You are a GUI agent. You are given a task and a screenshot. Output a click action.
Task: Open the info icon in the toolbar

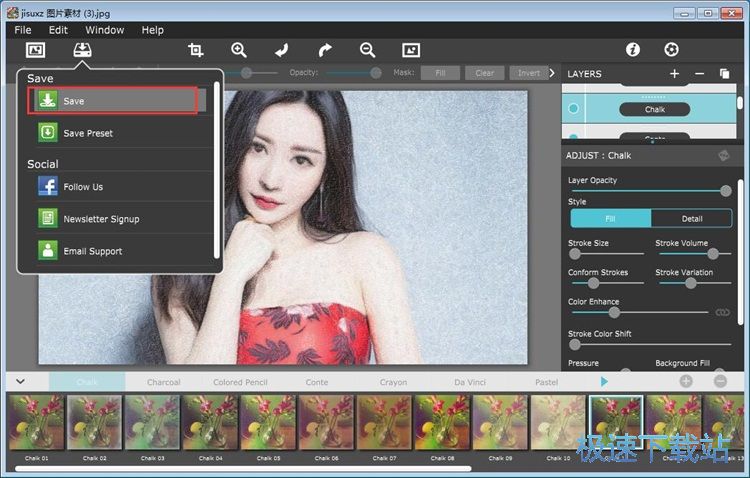coord(632,50)
